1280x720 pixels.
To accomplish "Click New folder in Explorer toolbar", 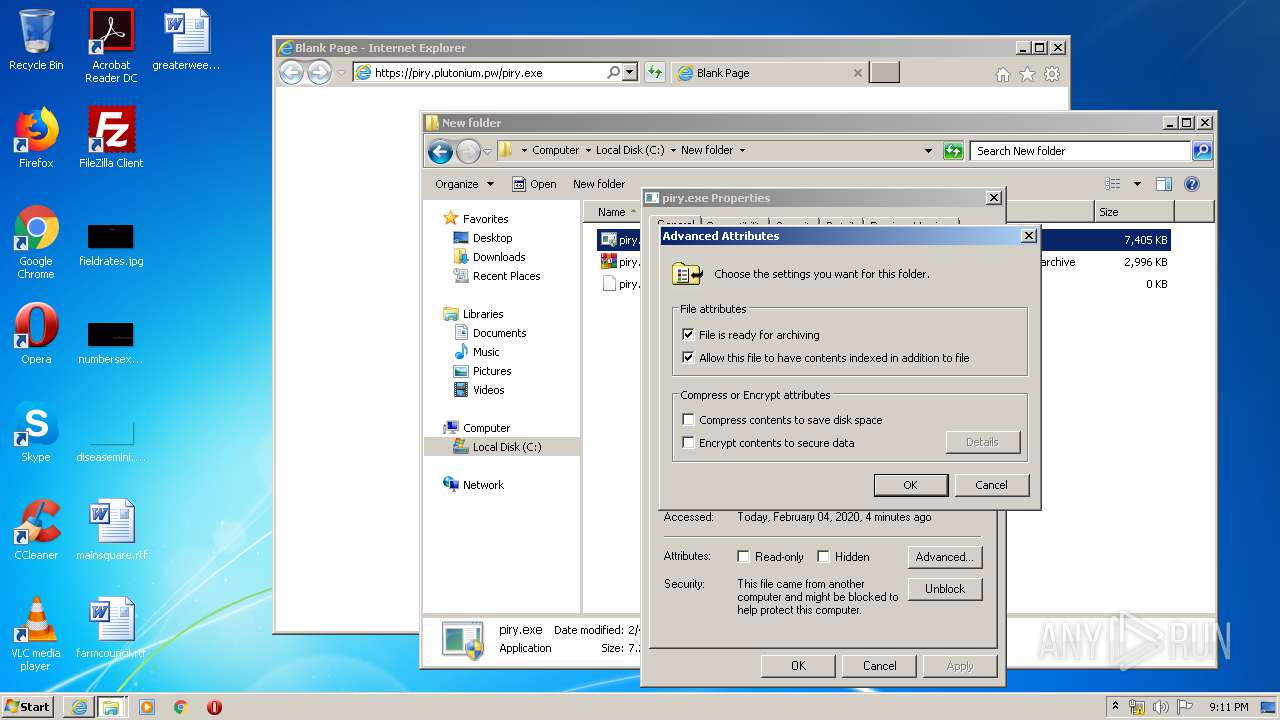I will tap(599, 184).
